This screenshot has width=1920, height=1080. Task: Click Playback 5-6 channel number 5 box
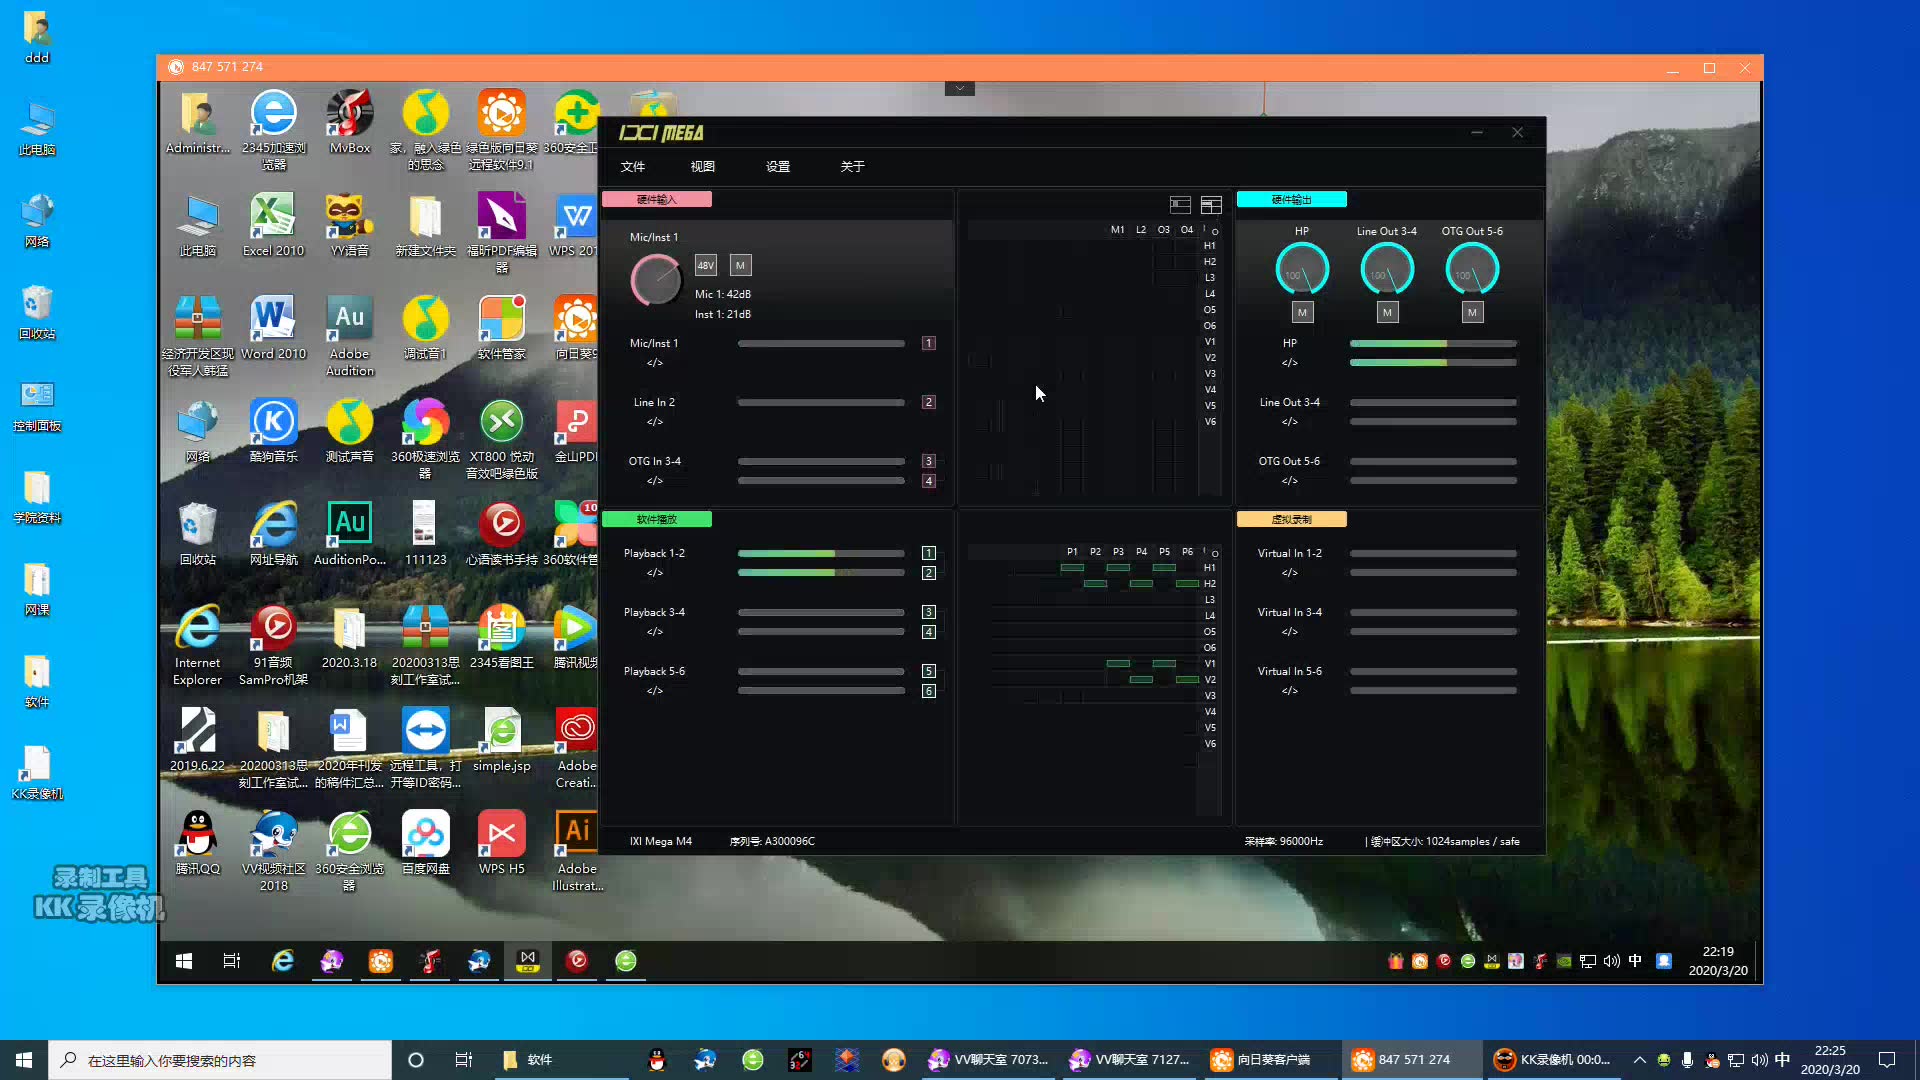coord(928,671)
